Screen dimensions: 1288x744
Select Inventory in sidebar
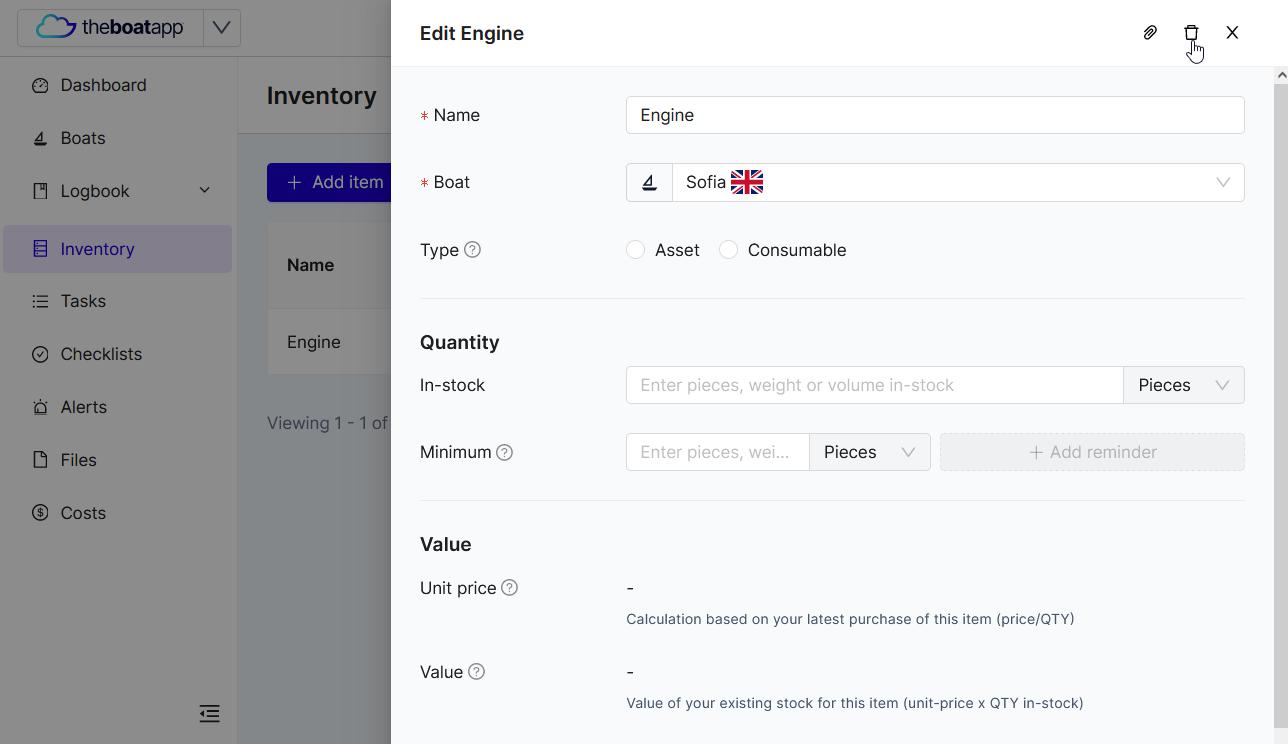117,249
